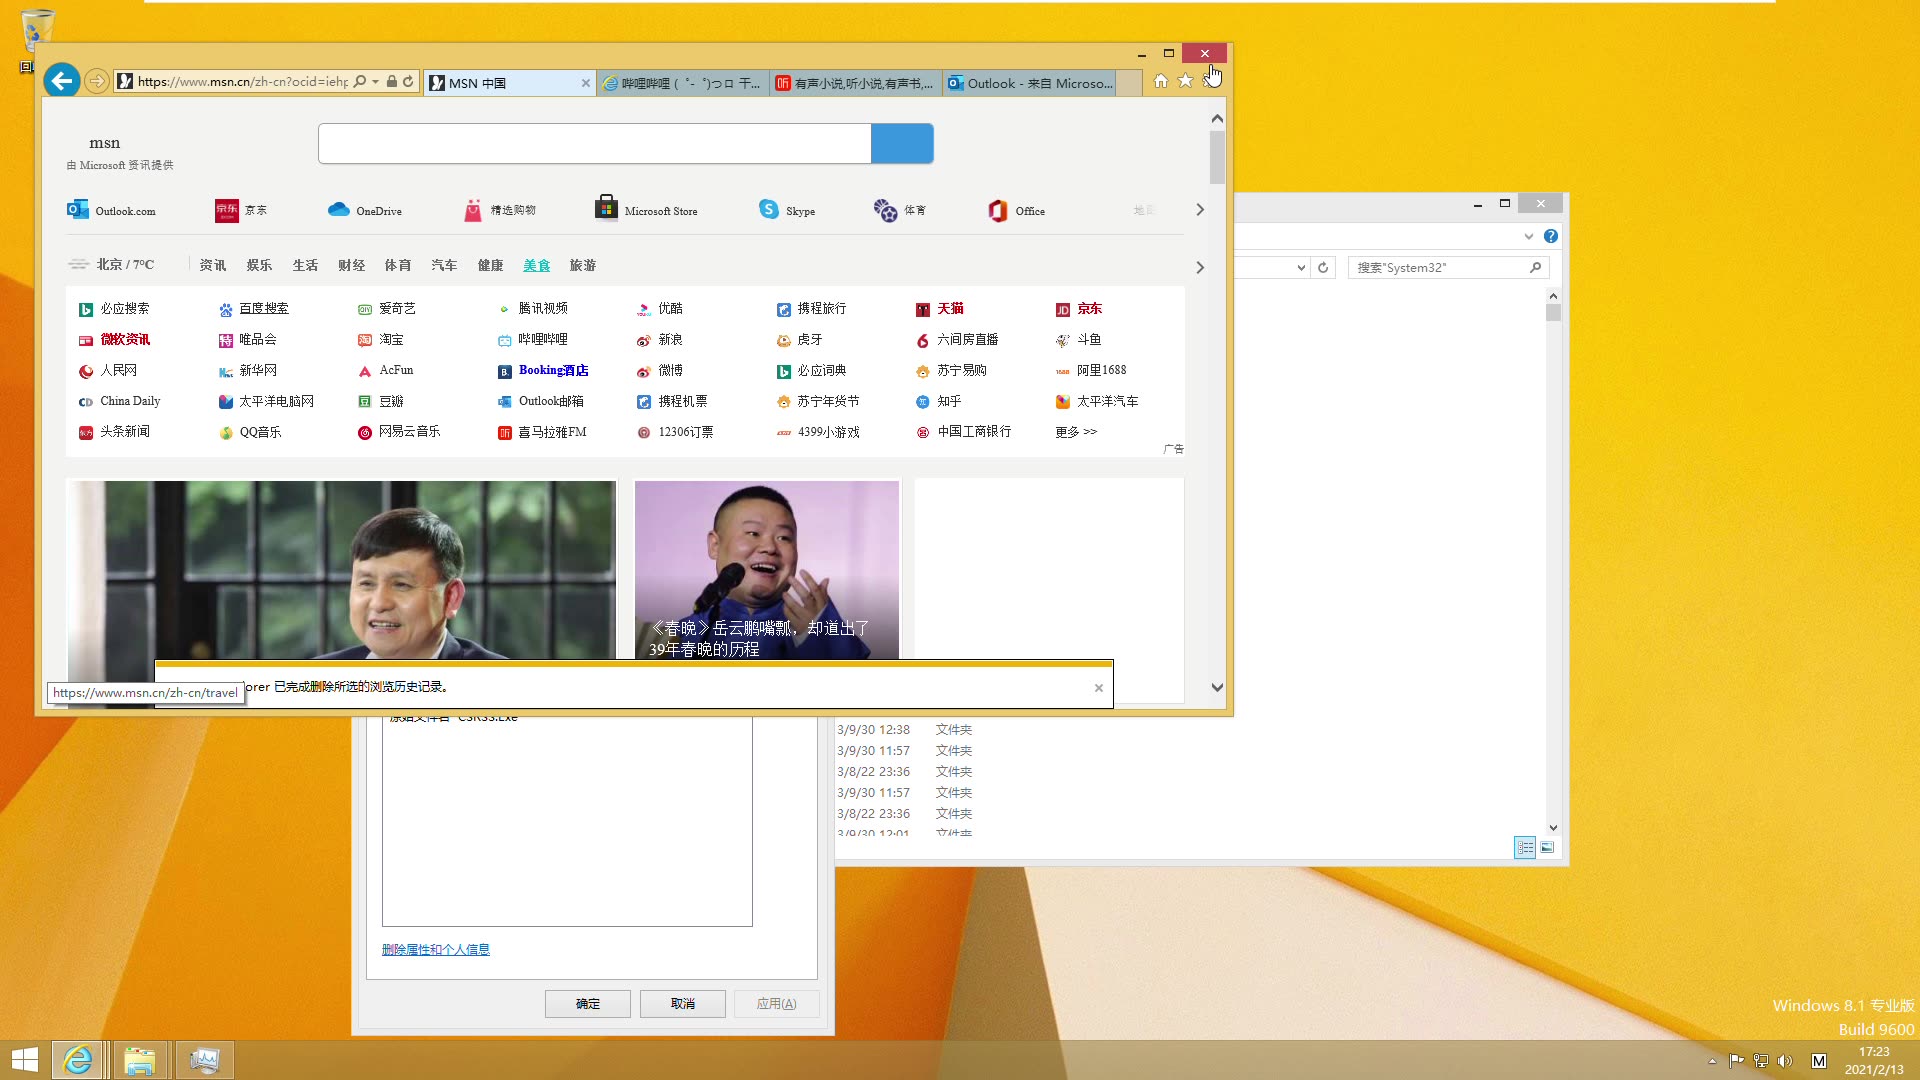Image resolution: width=1920 pixels, height=1080 pixels.
Task: Click 确定 in the properties dialog
Action: click(588, 1004)
